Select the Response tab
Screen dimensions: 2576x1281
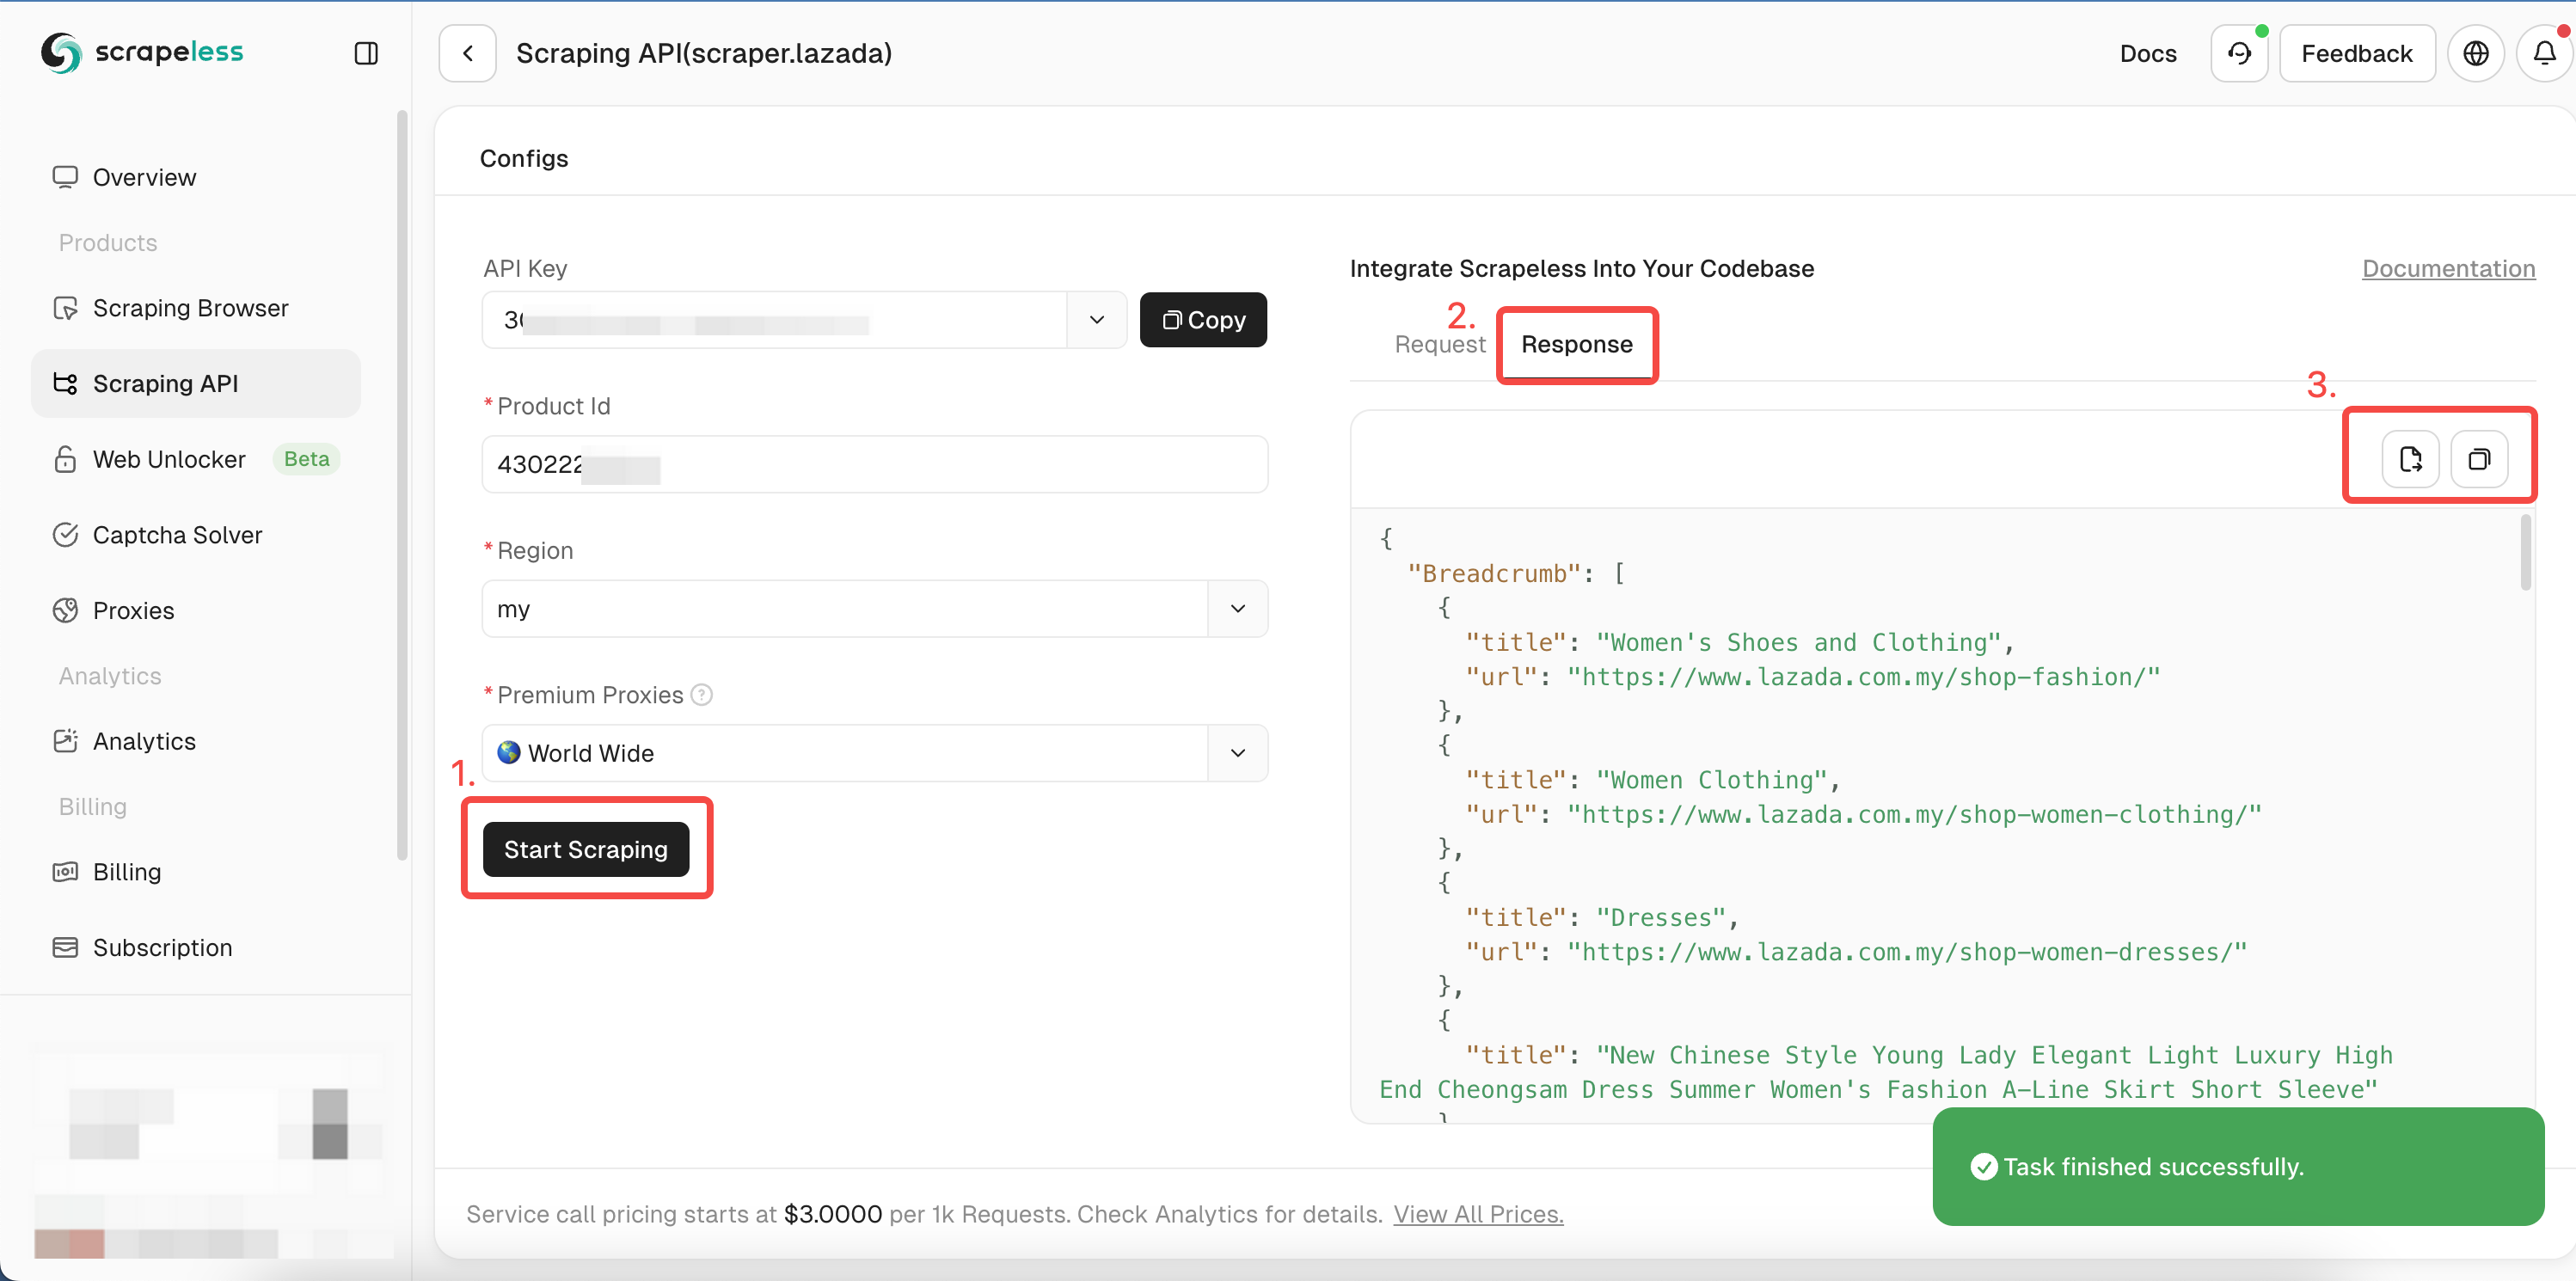(1575, 343)
